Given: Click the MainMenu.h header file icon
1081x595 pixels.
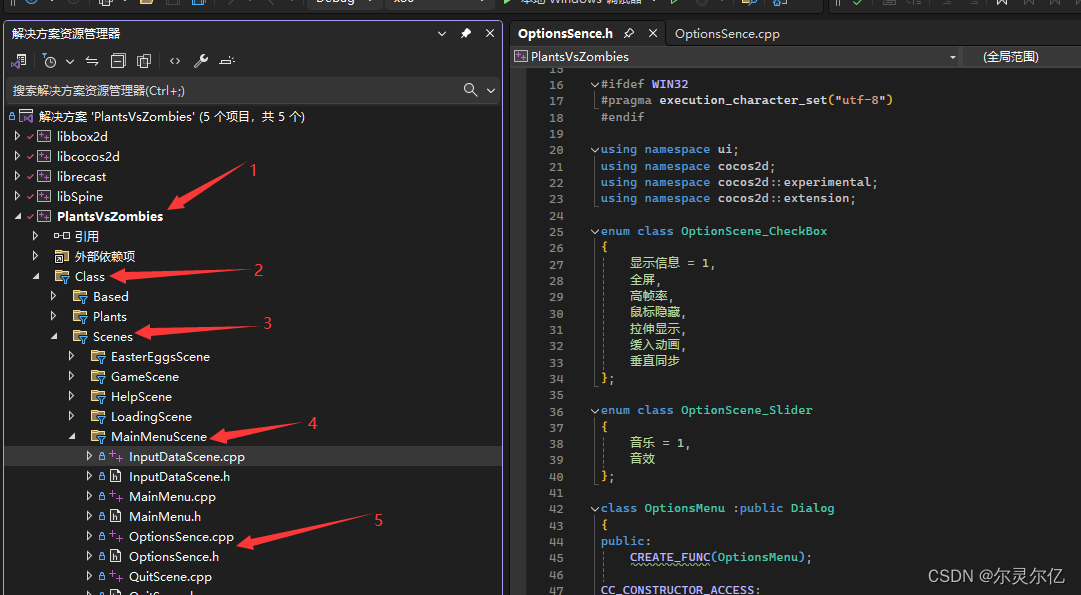Looking at the screenshot, I should (116, 516).
